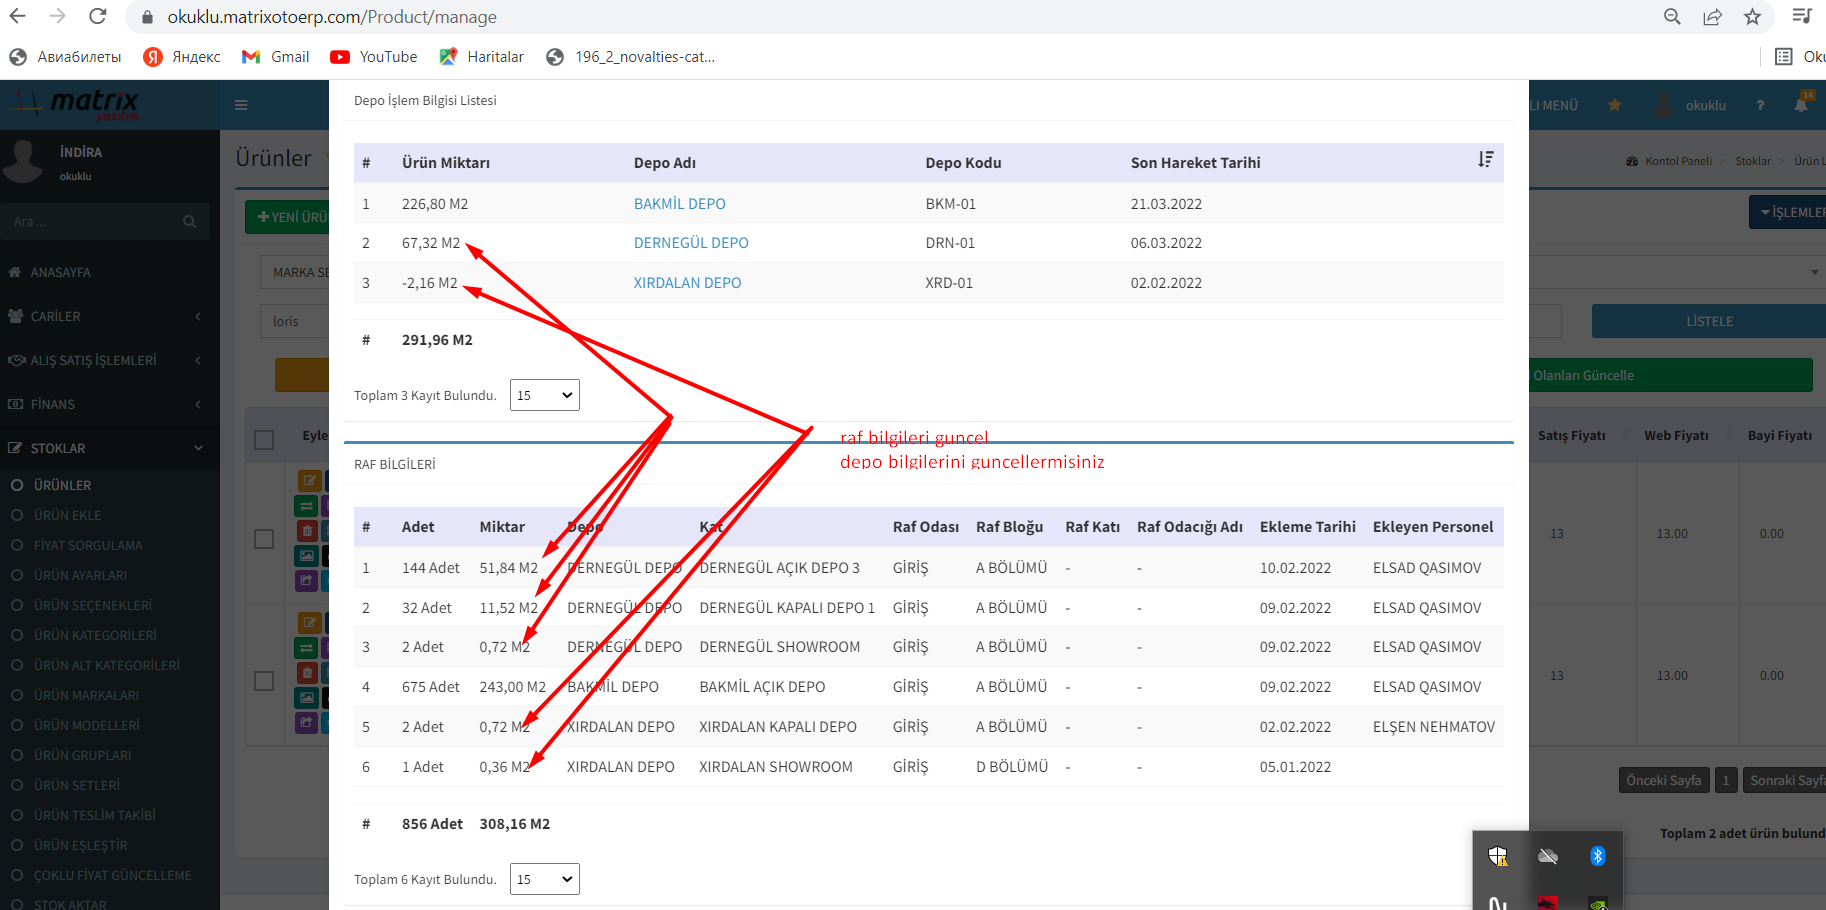Click the favorites star icon in top bar
The height and width of the screenshot is (910, 1826).
[1614, 105]
